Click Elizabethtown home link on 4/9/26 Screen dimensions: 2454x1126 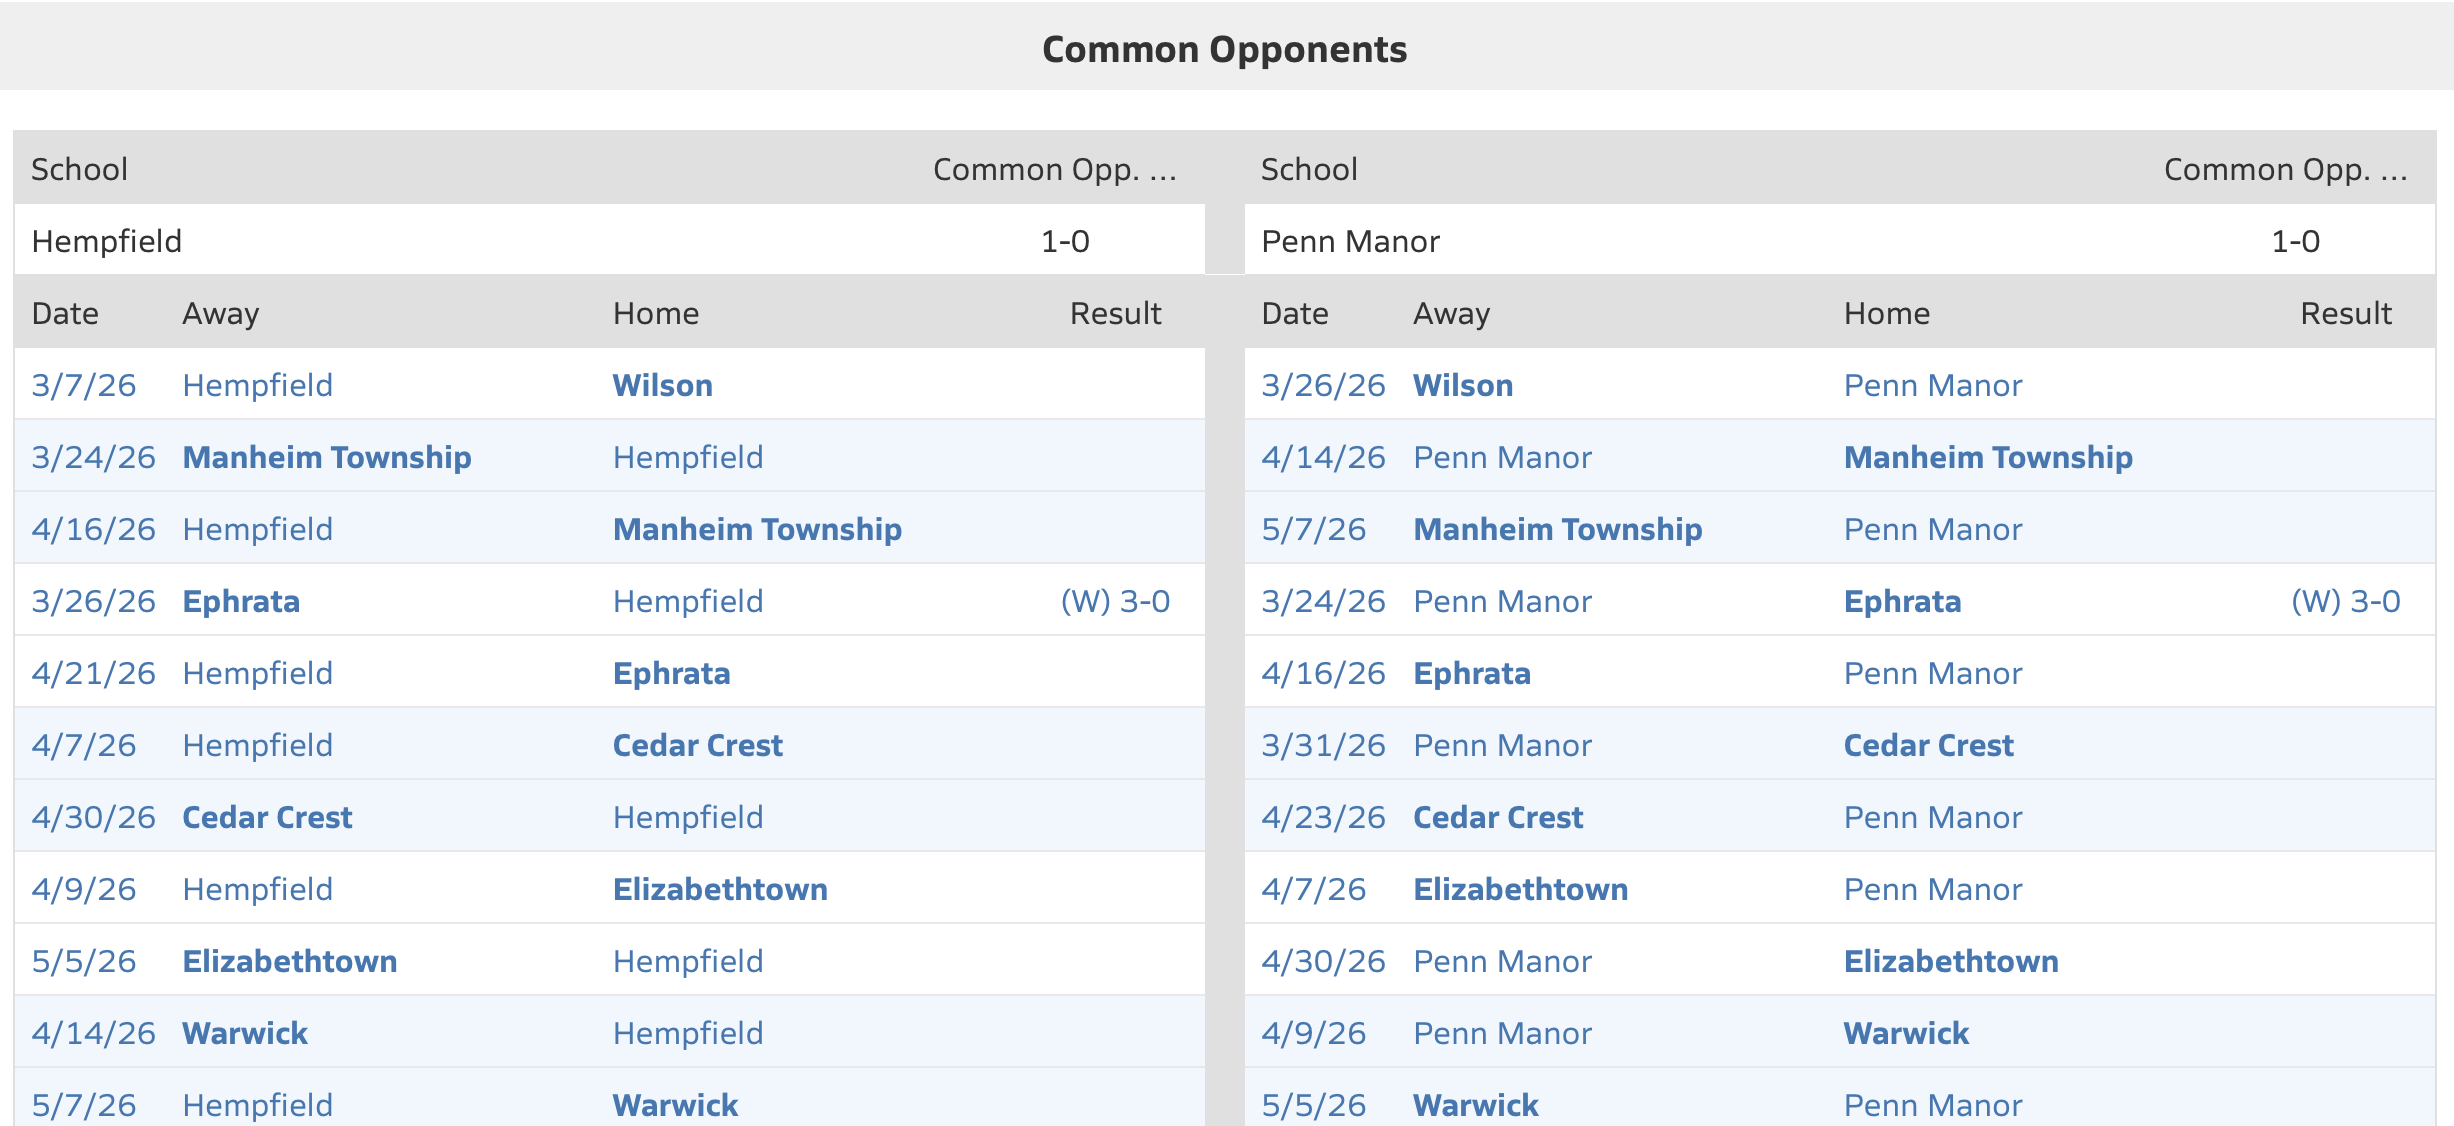coord(719,889)
